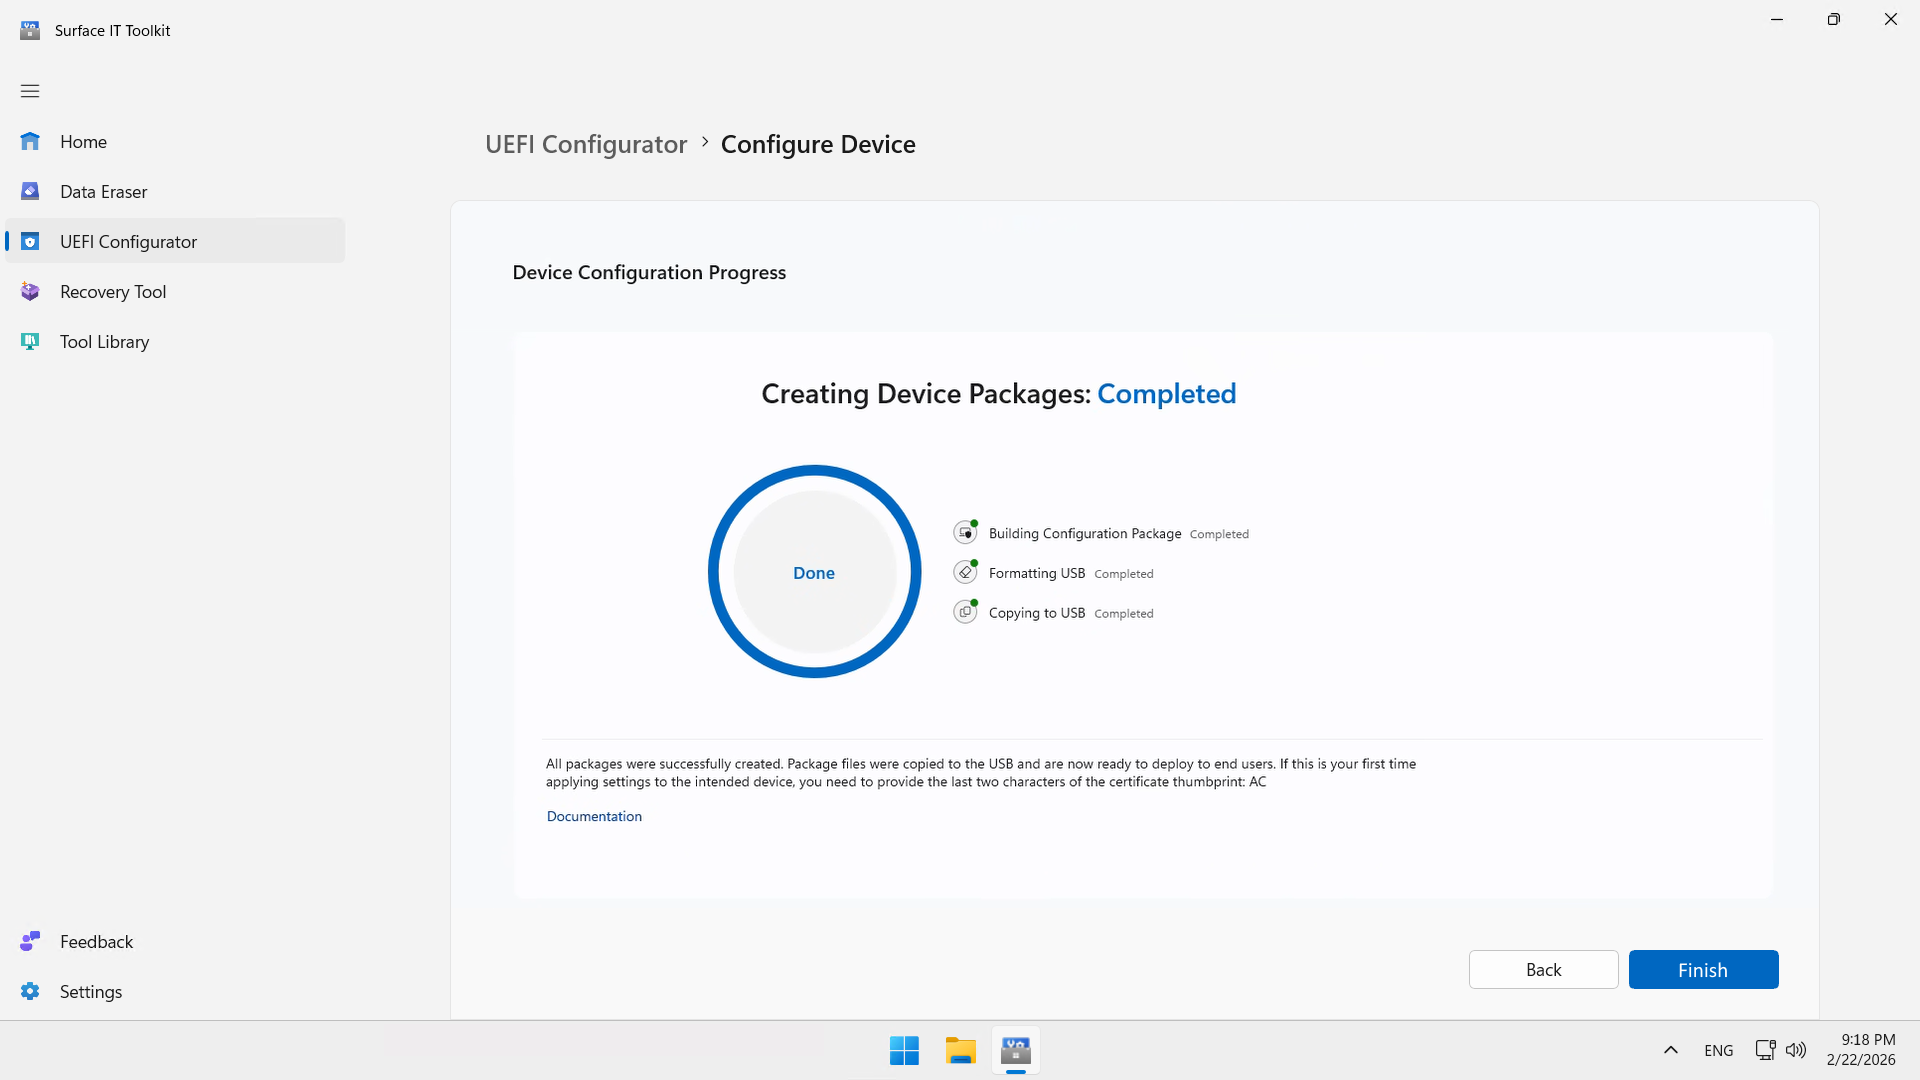Viewport: 1920px width, 1080px height.
Task: Click the Home icon in sidebar
Action: tap(30, 142)
